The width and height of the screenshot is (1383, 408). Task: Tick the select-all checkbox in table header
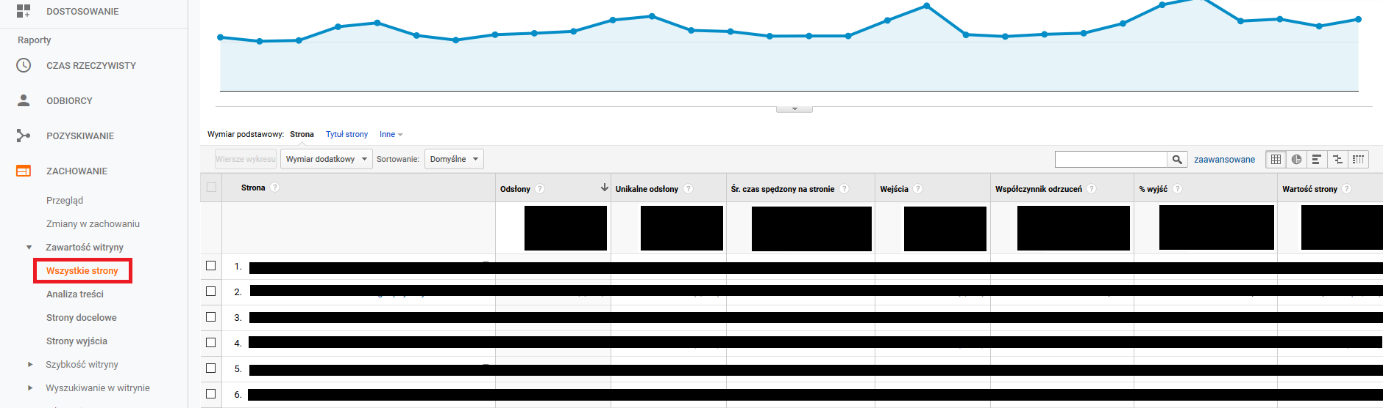tap(211, 187)
